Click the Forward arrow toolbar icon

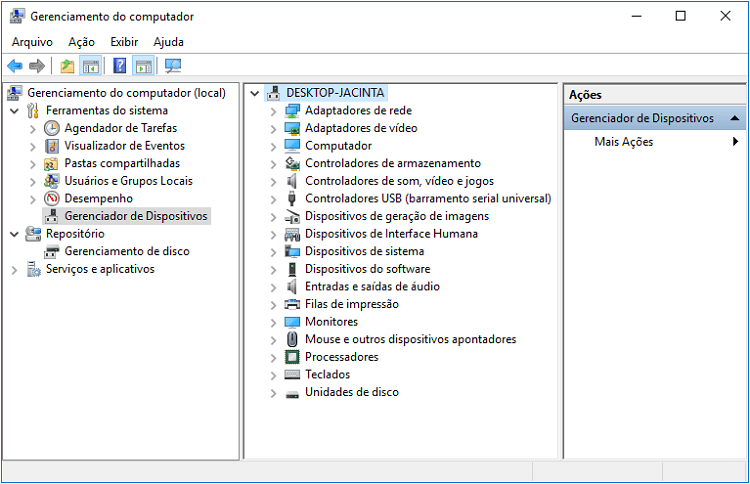(37, 66)
